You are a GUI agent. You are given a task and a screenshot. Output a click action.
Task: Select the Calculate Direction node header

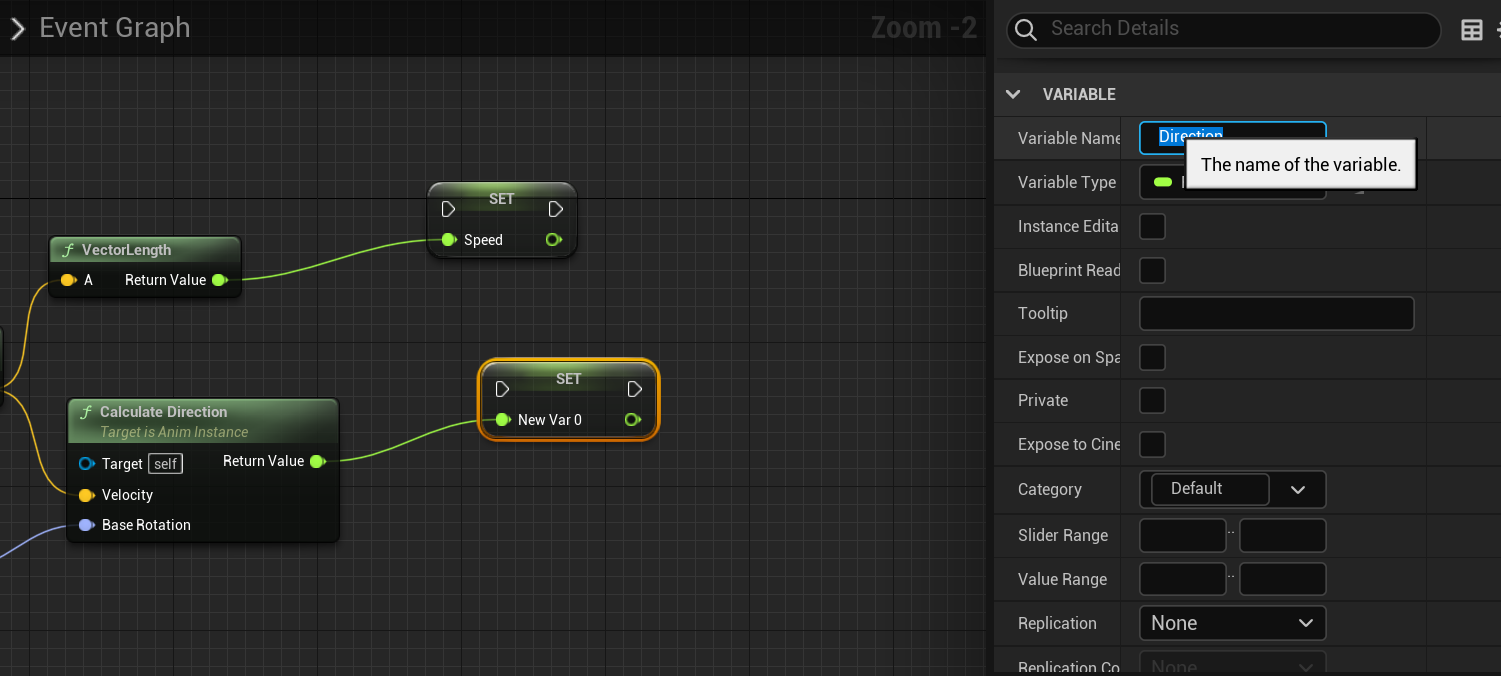coord(203,421)
